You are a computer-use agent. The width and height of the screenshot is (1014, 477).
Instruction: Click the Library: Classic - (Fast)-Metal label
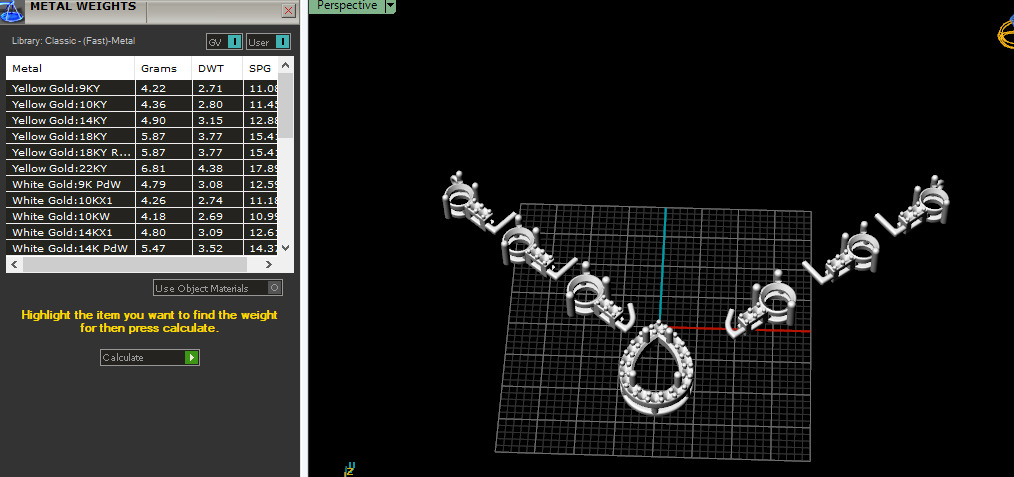pyautogui.click(x=73, y=41)
